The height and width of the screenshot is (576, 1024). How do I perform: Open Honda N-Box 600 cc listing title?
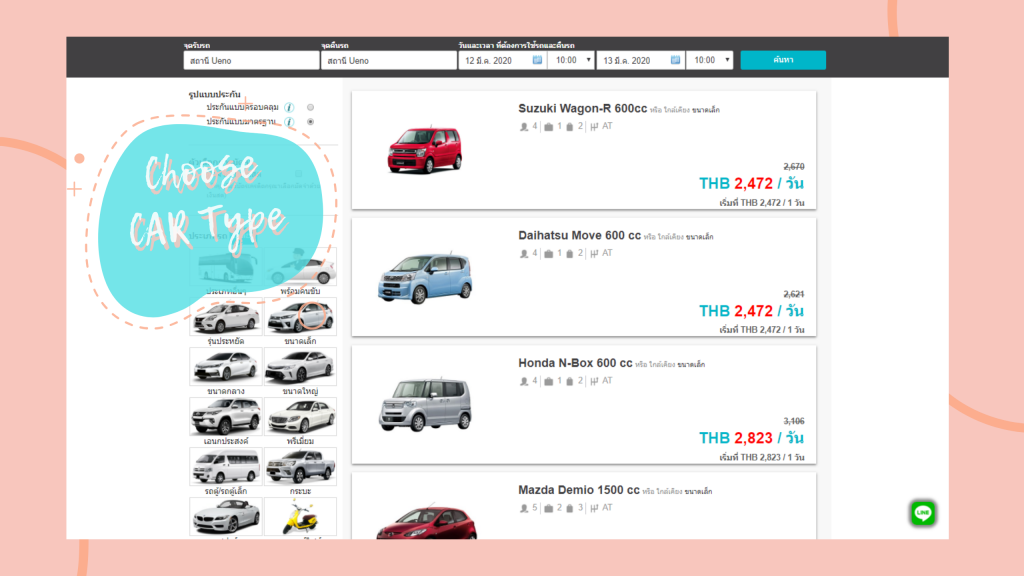pyautogui.click(x=575, y=362)
